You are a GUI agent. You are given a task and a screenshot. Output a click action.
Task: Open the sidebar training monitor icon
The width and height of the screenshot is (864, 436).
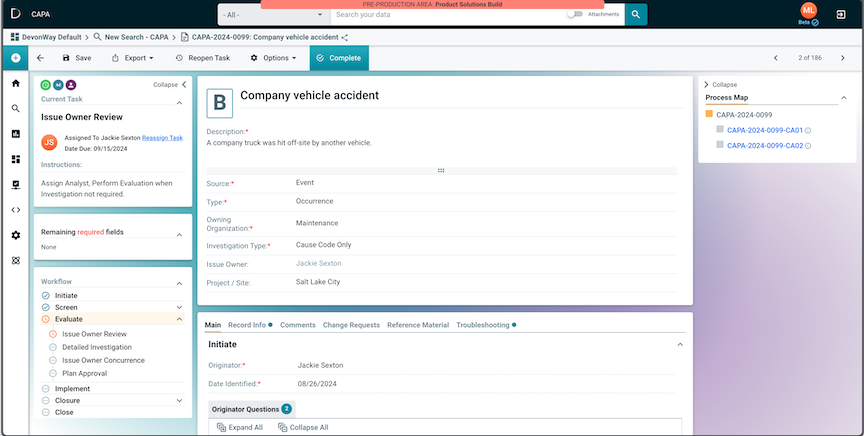point(15,185)
